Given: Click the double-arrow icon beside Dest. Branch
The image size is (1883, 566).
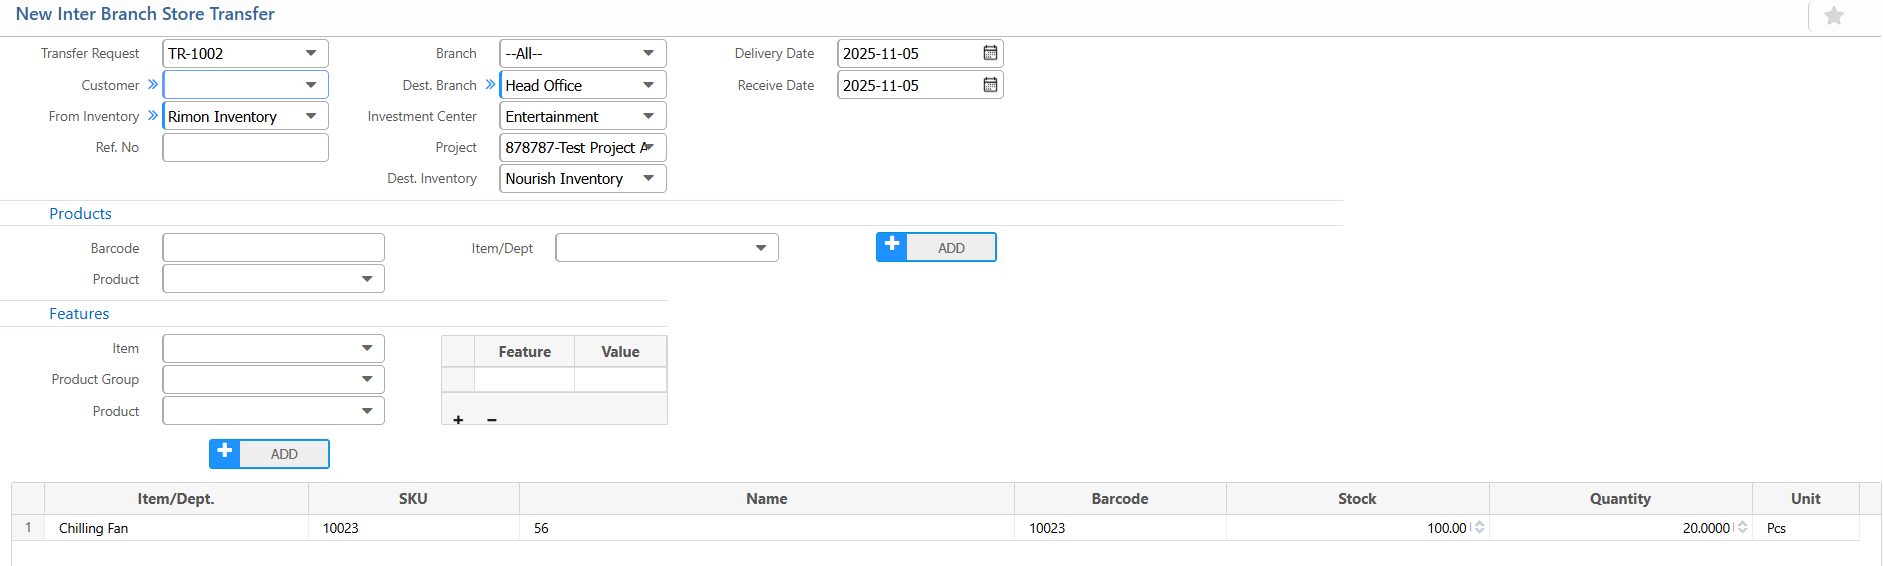Looking at the screenshot, I should click(x=490, y=85).
